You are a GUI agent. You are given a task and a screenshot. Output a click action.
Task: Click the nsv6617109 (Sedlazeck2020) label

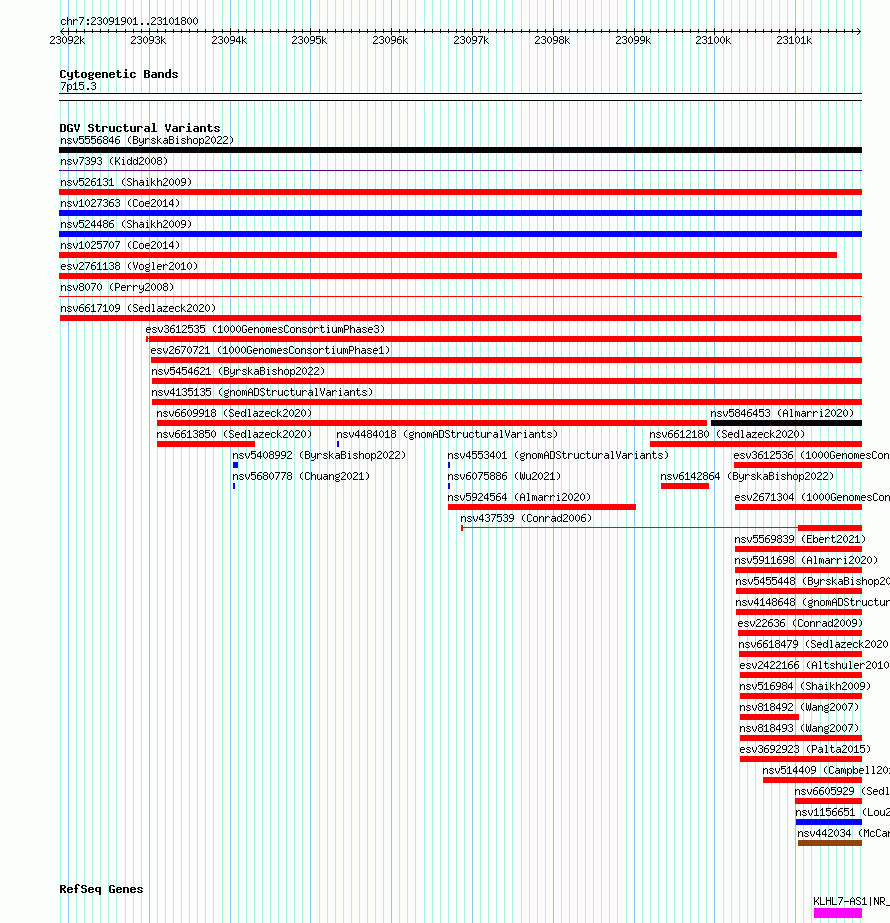tap(138, 308)
